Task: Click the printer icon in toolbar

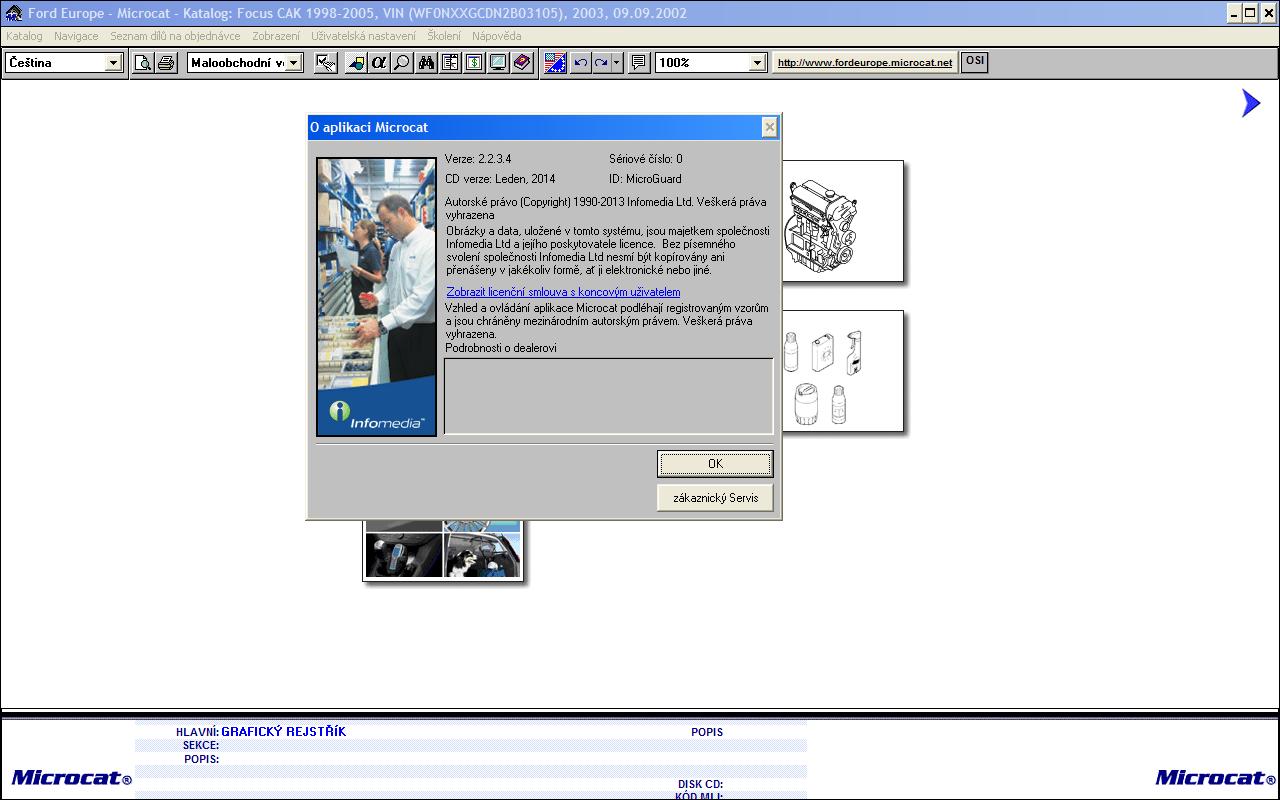Action: tap(166, 63)
